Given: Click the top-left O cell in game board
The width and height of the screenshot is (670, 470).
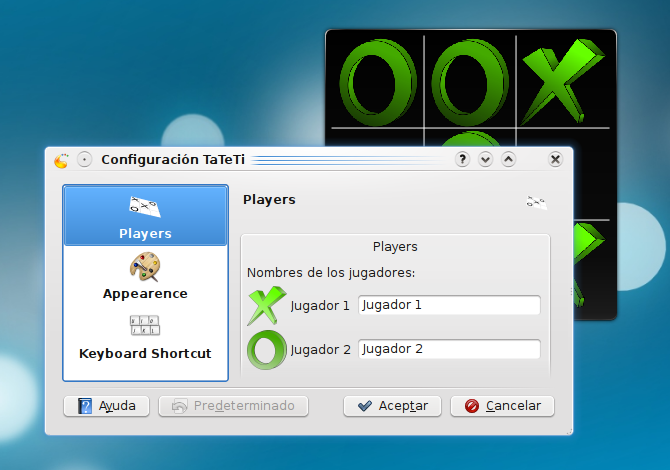Looking at the screenshot, I should coord(378,82).
